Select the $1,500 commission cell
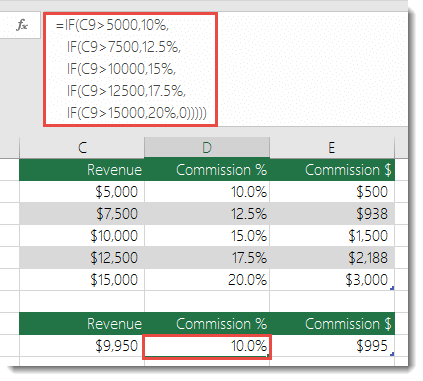Viewport: 423px width, 381px height. [332, 236]
